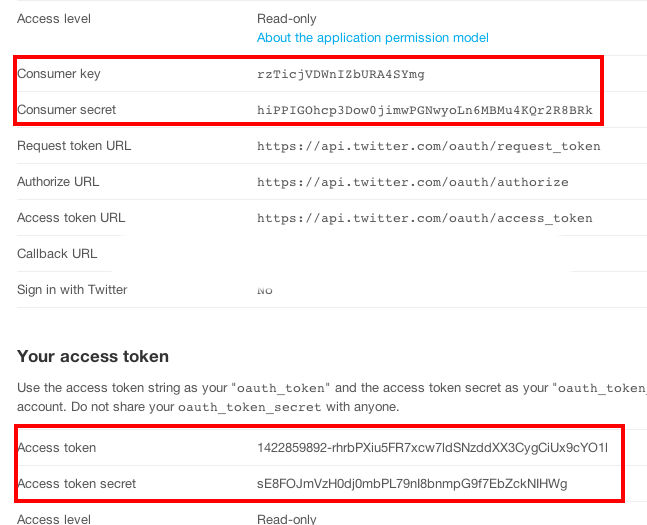The image size is (647, 525).
Task: Click the top Read-only access level value
Action: pos(287,18)
